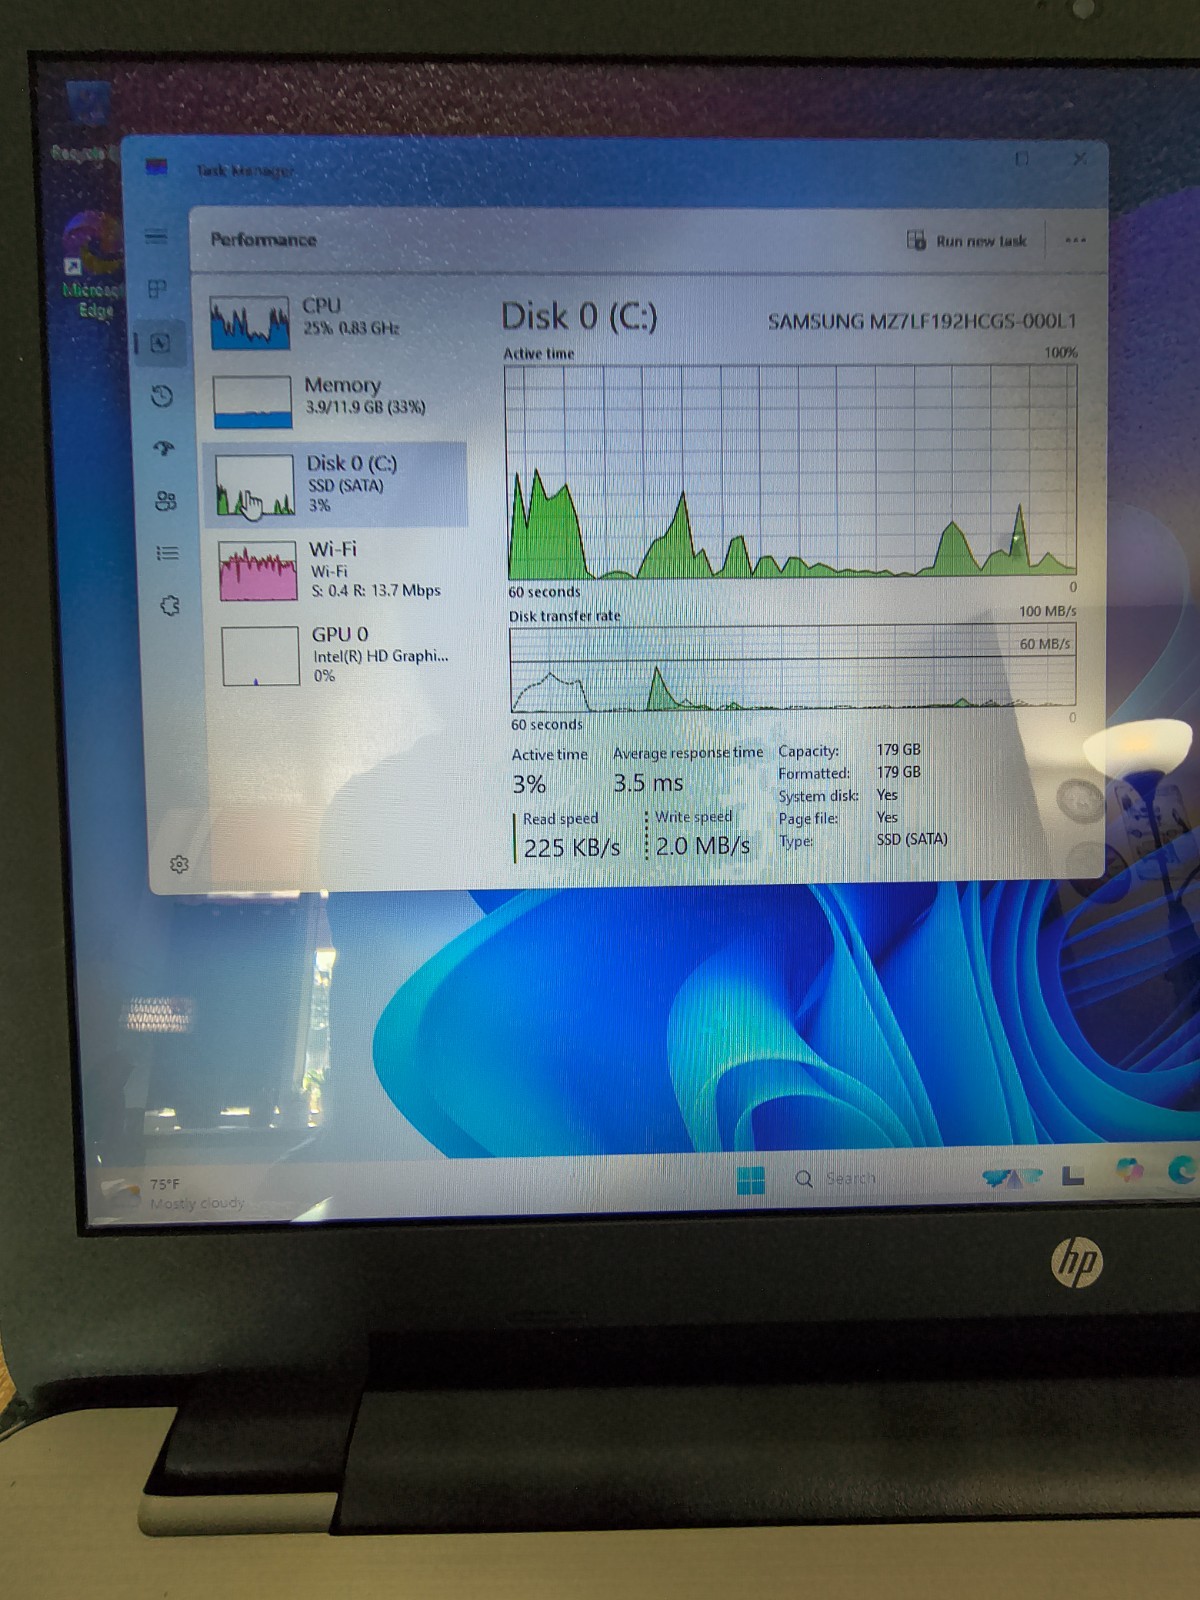Click the Disk 0 (C:) title heading

coord(579,317)
